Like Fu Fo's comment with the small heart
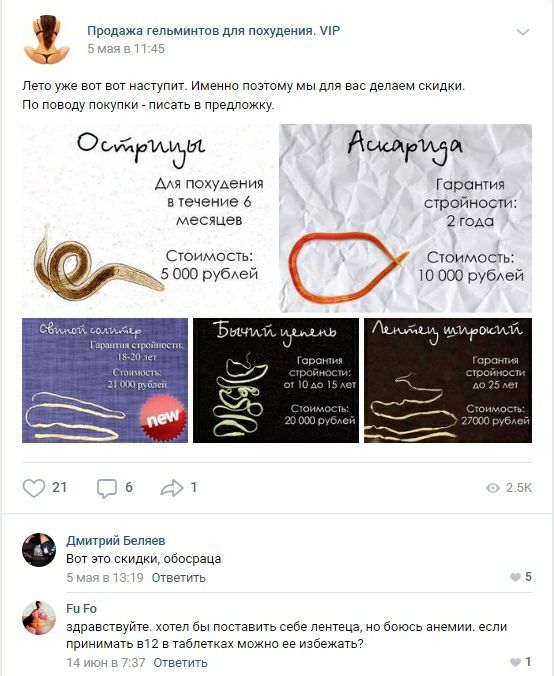 (x=515, y=662)
